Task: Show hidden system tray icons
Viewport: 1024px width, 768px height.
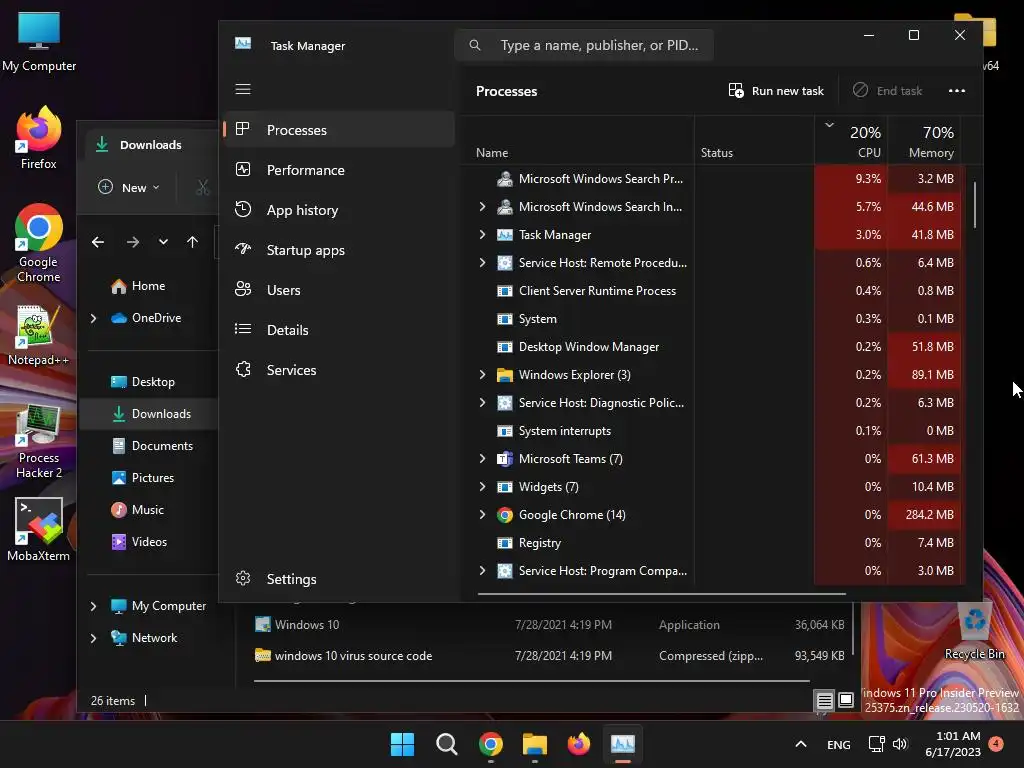Action: tap(801, 744)
